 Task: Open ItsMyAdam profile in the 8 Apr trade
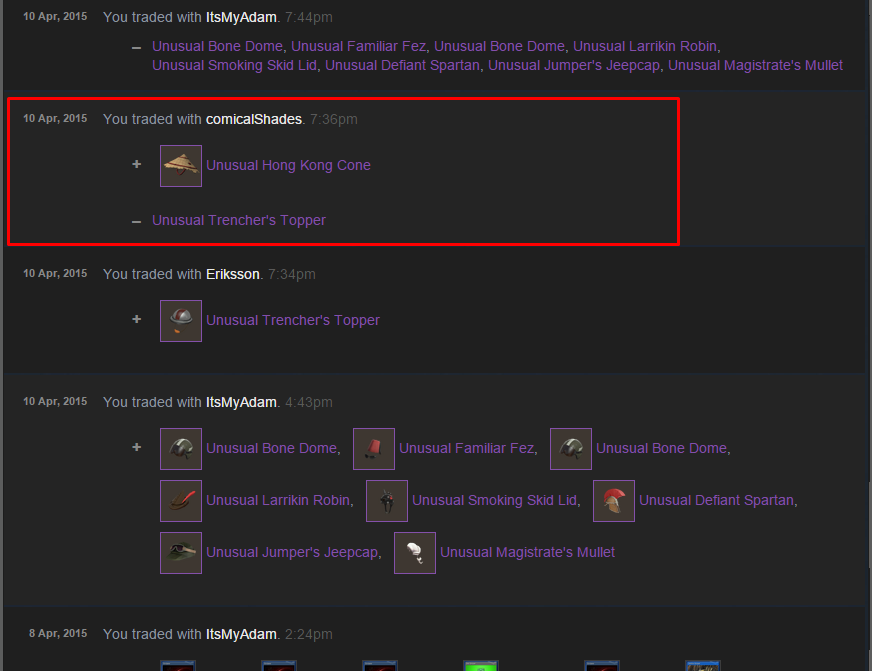click(x=241, y=634)
